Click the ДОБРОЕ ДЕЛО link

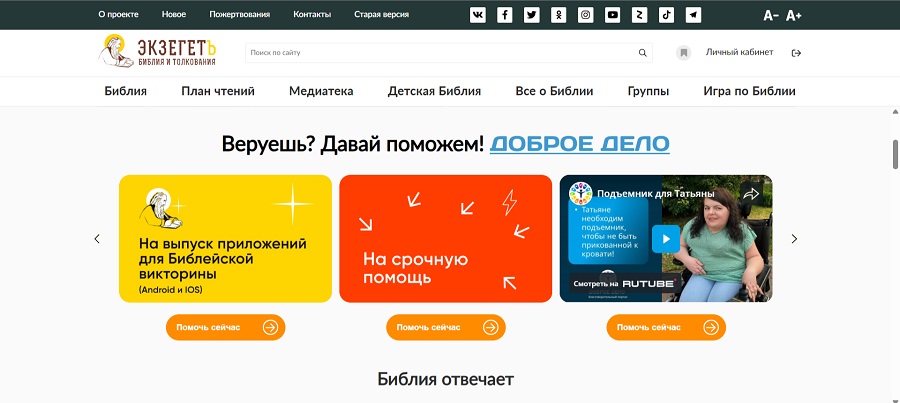pyautogui.click(x=579, y=144)
